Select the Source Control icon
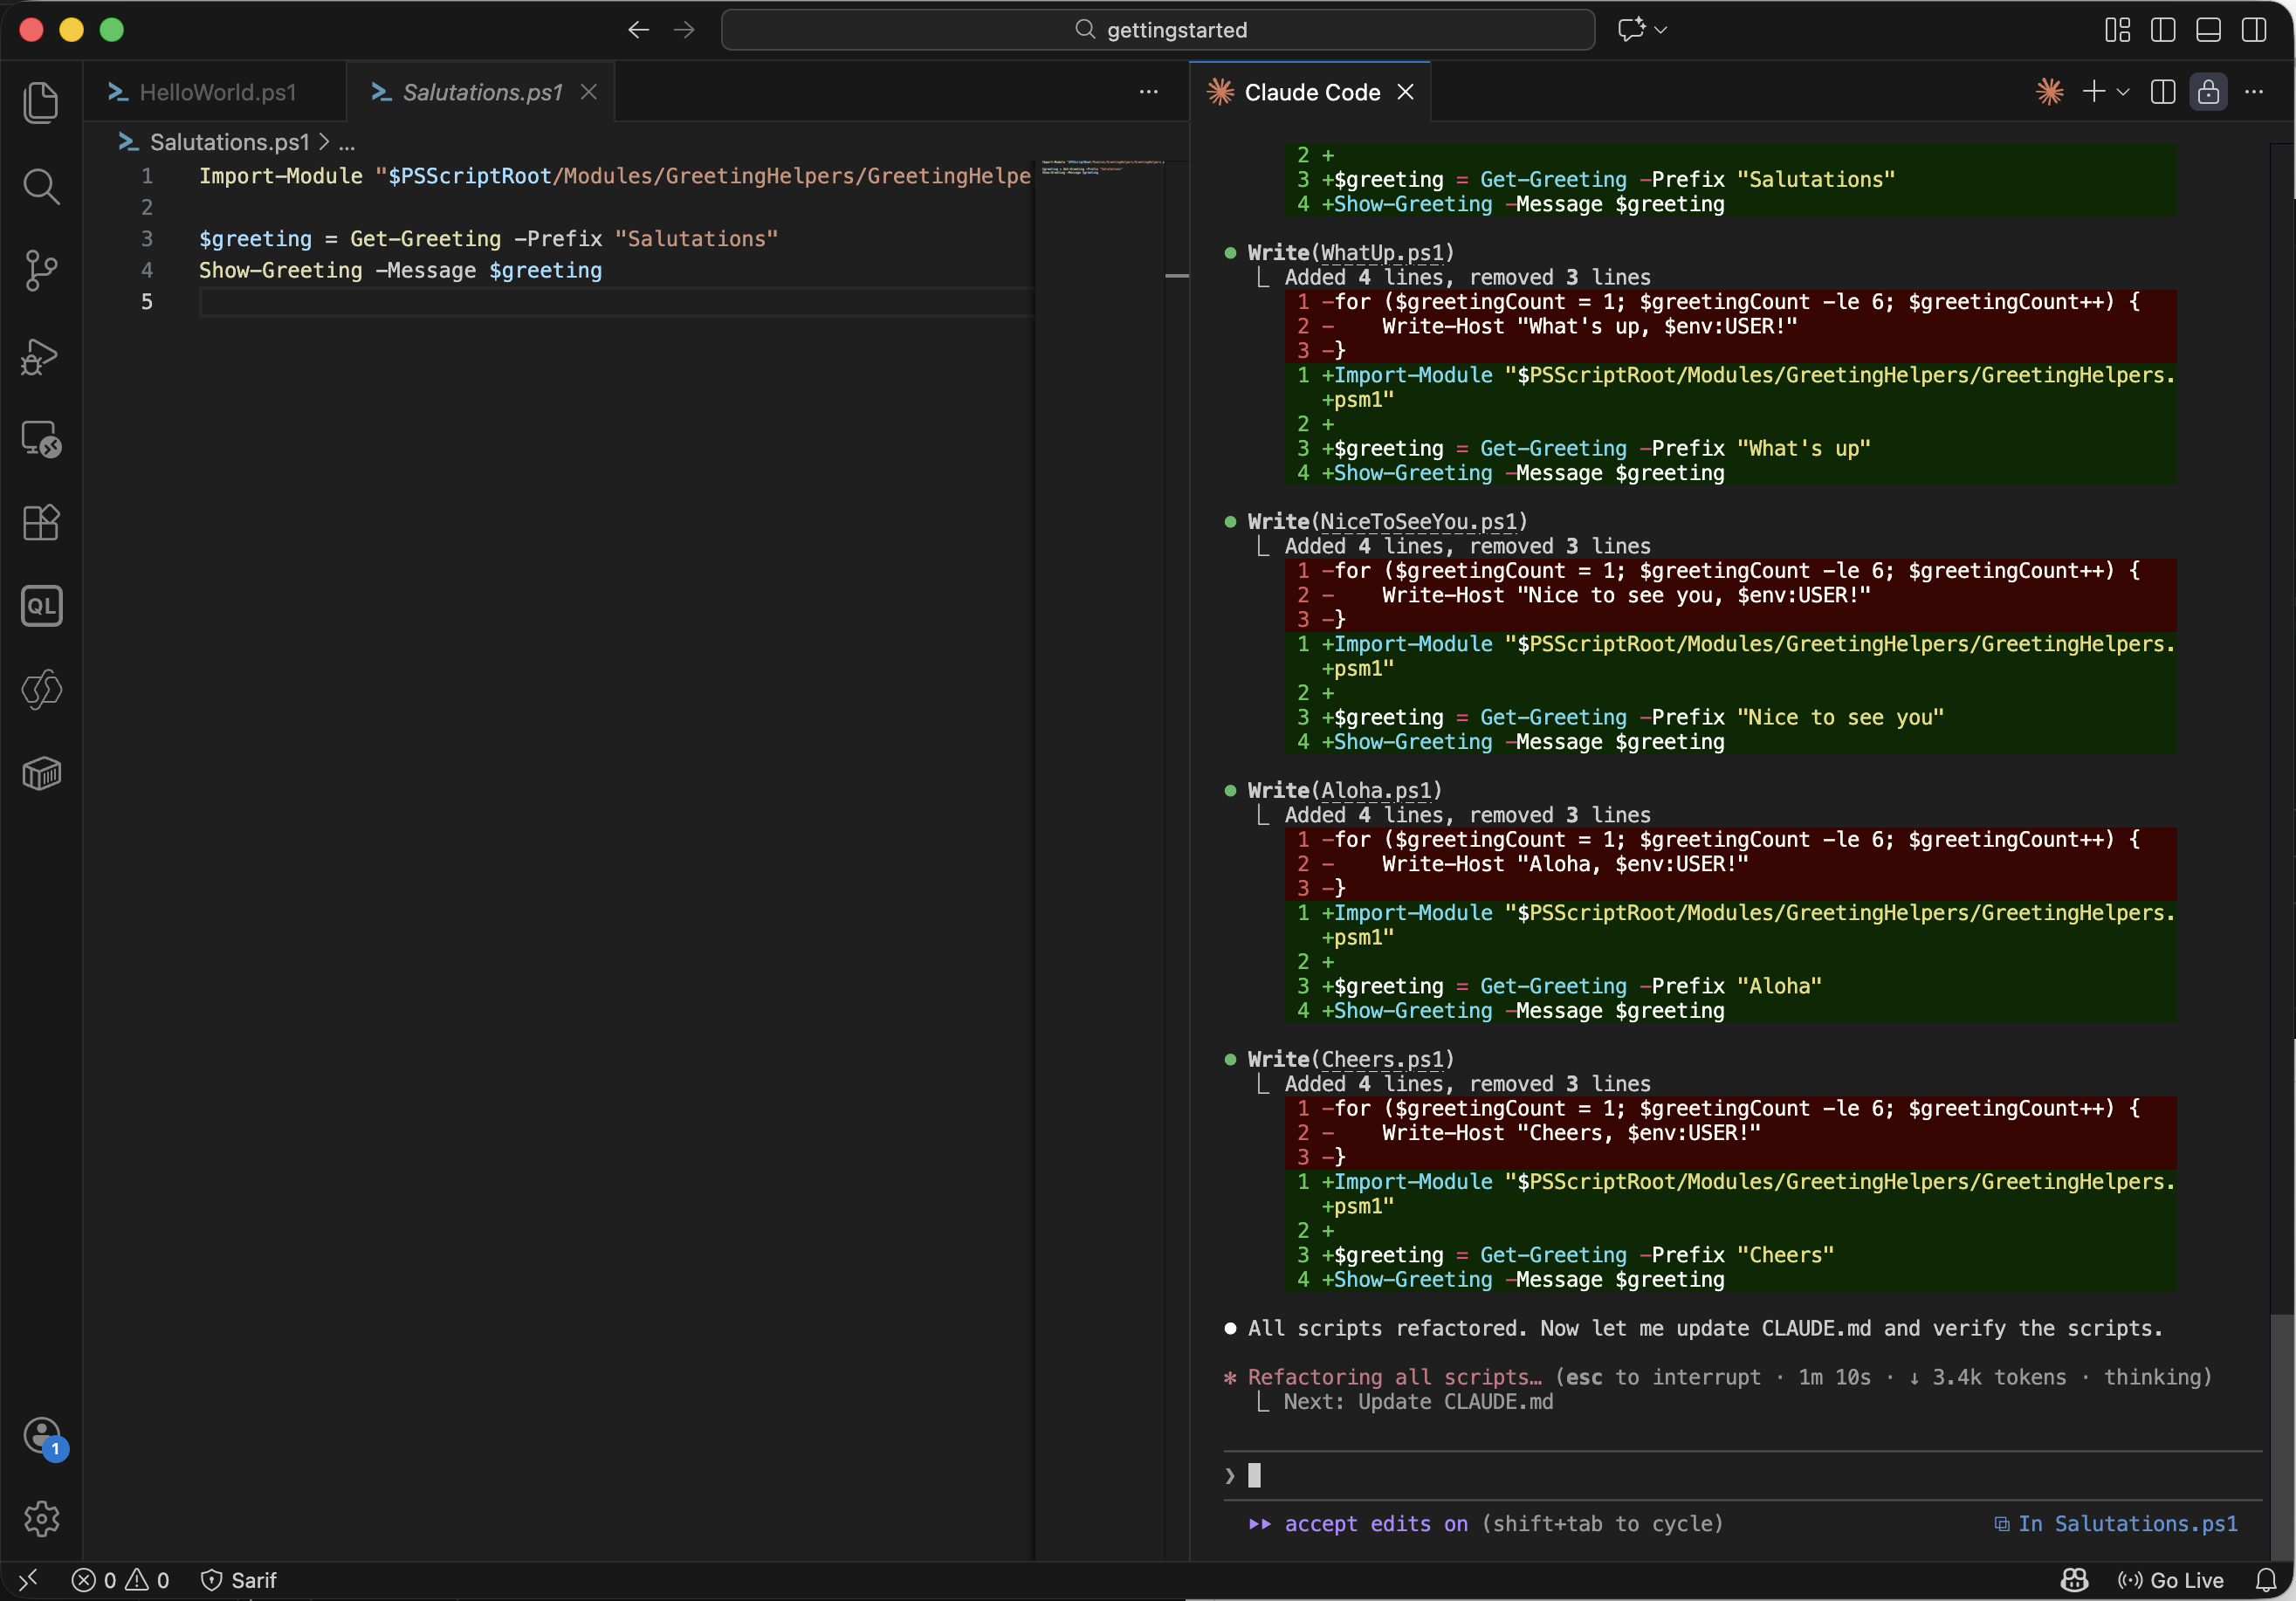This screenshot has height=1601, width=2296. pyautogui.click(x=41, y=270)
